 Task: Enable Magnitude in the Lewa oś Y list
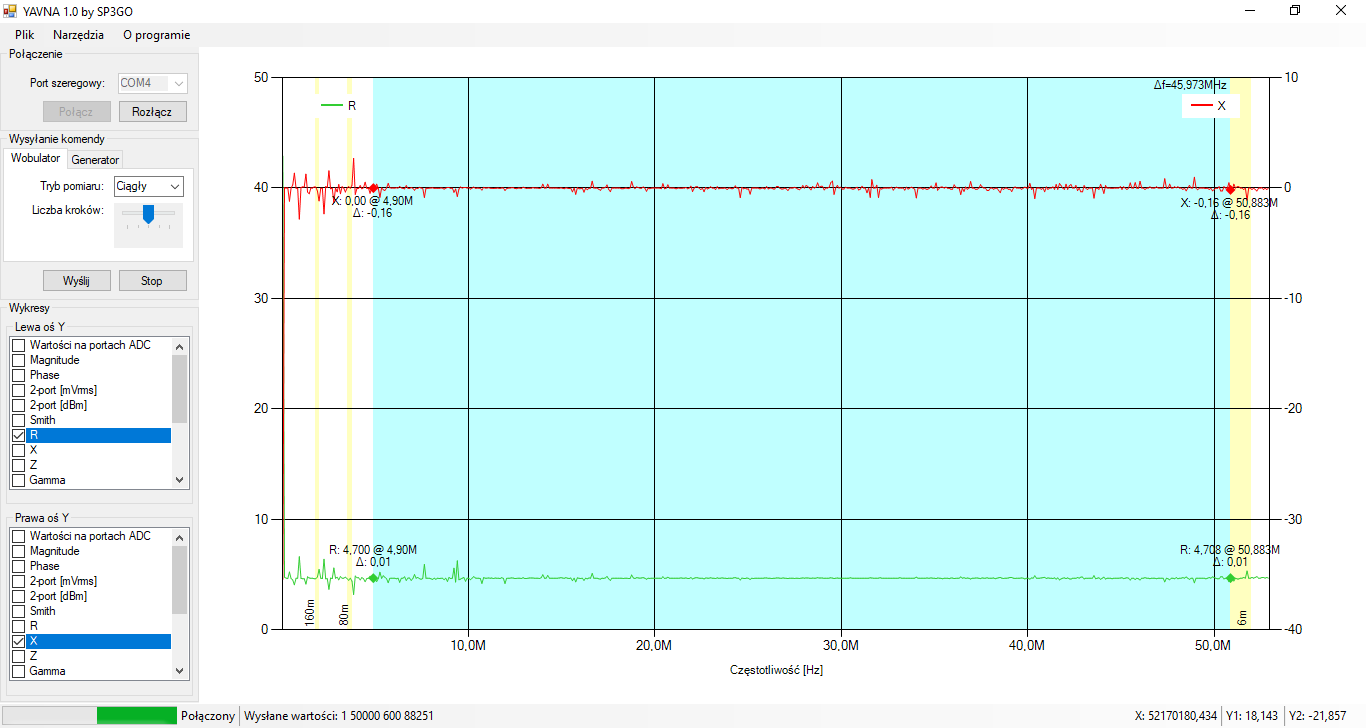[19, 360]
